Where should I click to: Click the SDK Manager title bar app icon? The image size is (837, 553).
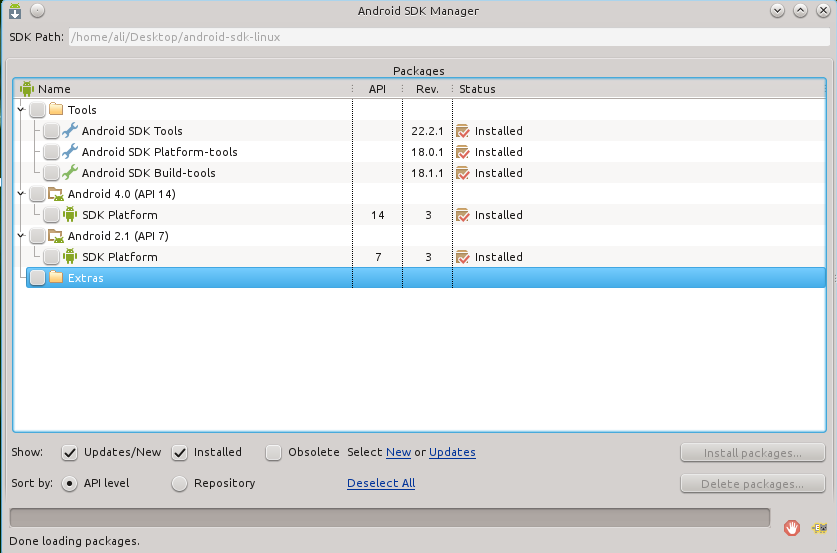coord(15,11)
